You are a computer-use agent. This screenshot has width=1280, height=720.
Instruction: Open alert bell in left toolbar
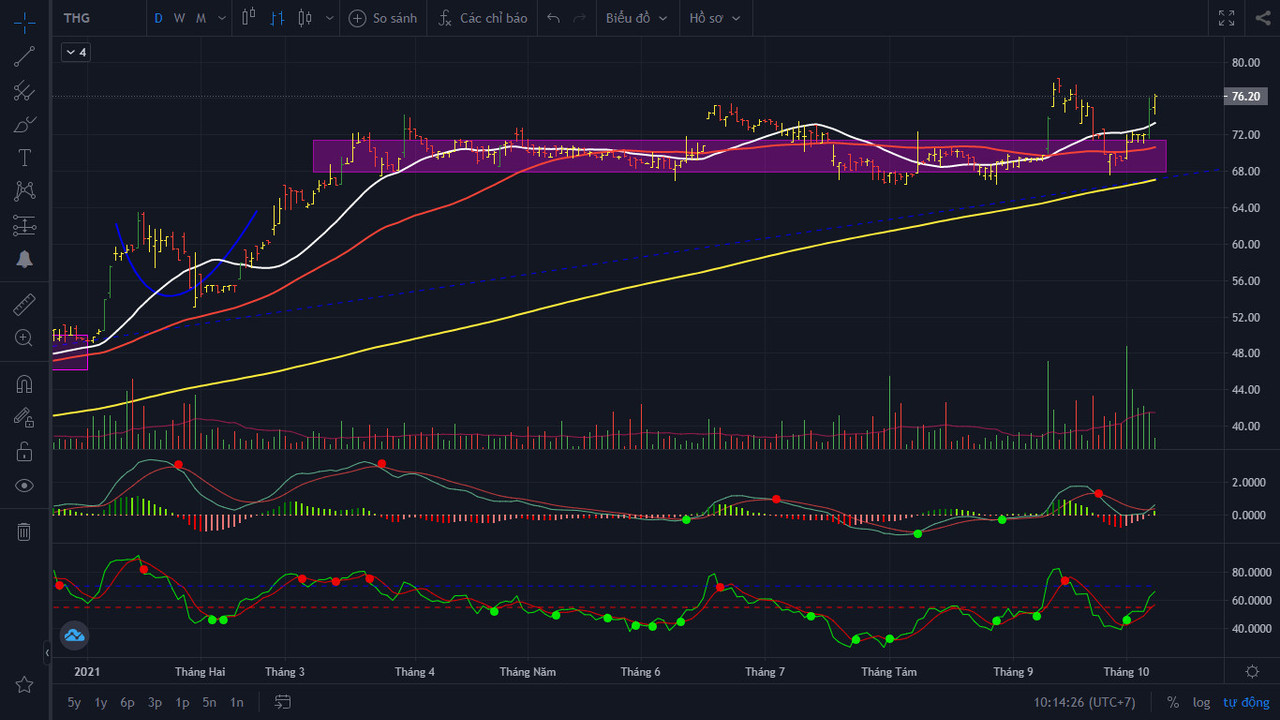(24, 260)
